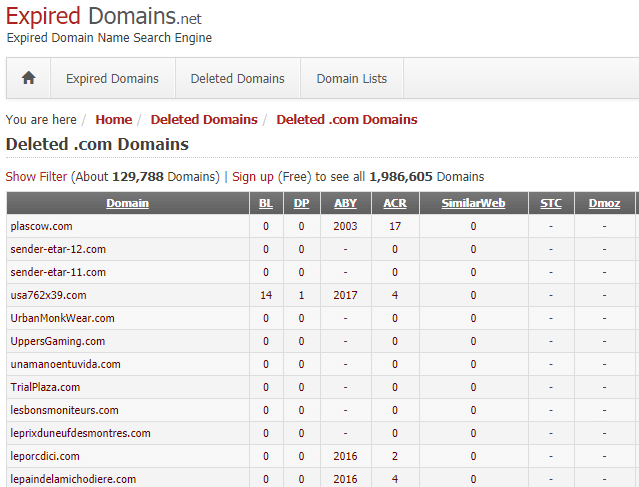
Task: Click the Home breadcrumb link
Action: [x=113, y=119]
